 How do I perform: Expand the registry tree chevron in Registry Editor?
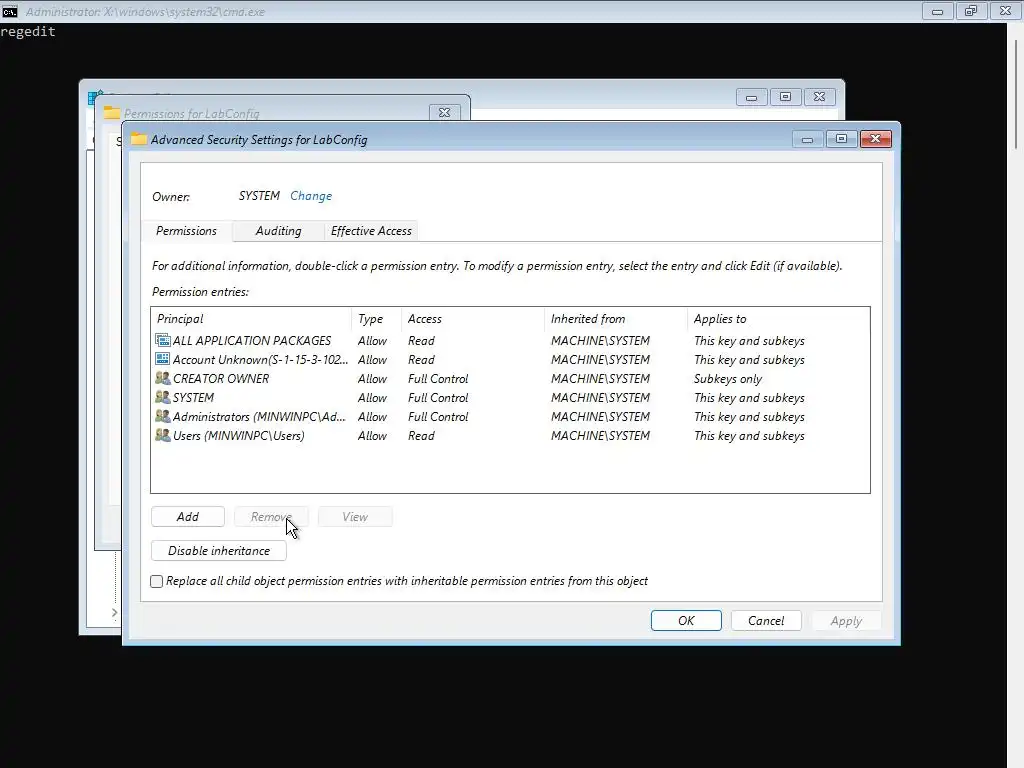coord(114,612)
